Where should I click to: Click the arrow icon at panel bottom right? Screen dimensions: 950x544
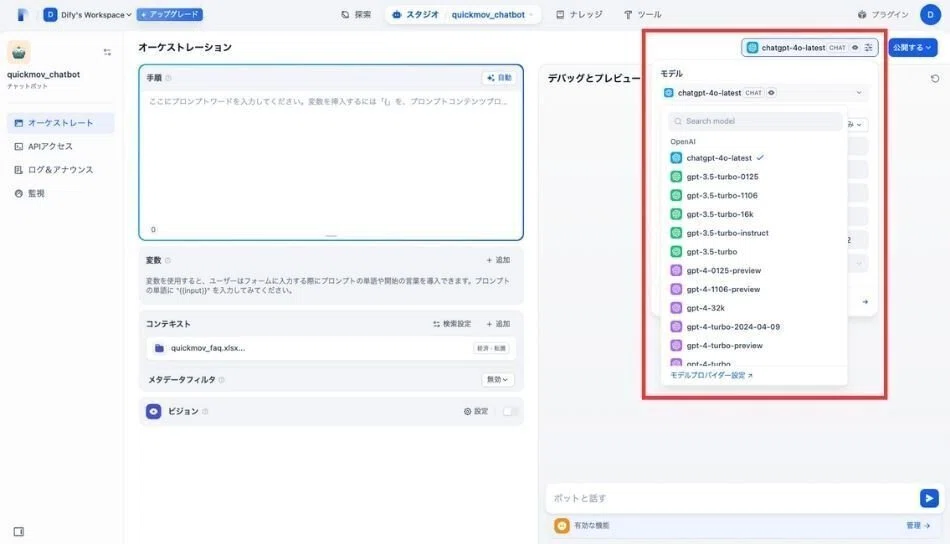click(865, 302)
